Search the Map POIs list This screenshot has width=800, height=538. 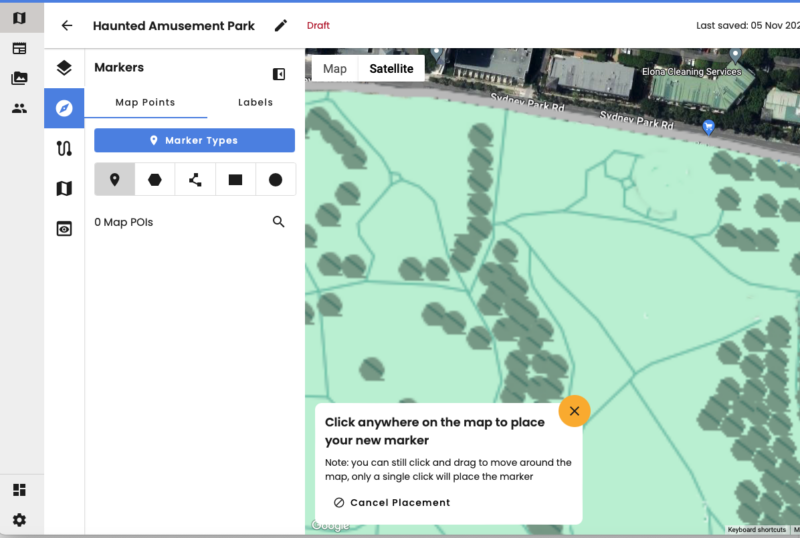[x=279, y=222]
